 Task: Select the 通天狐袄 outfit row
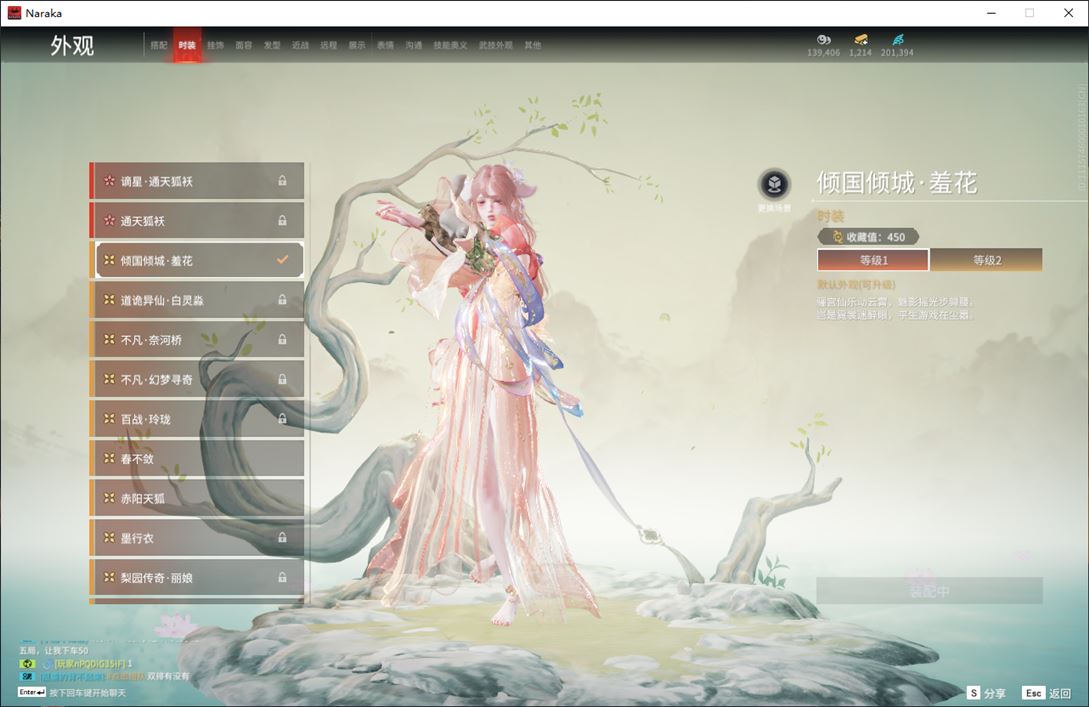pos(197,221)
